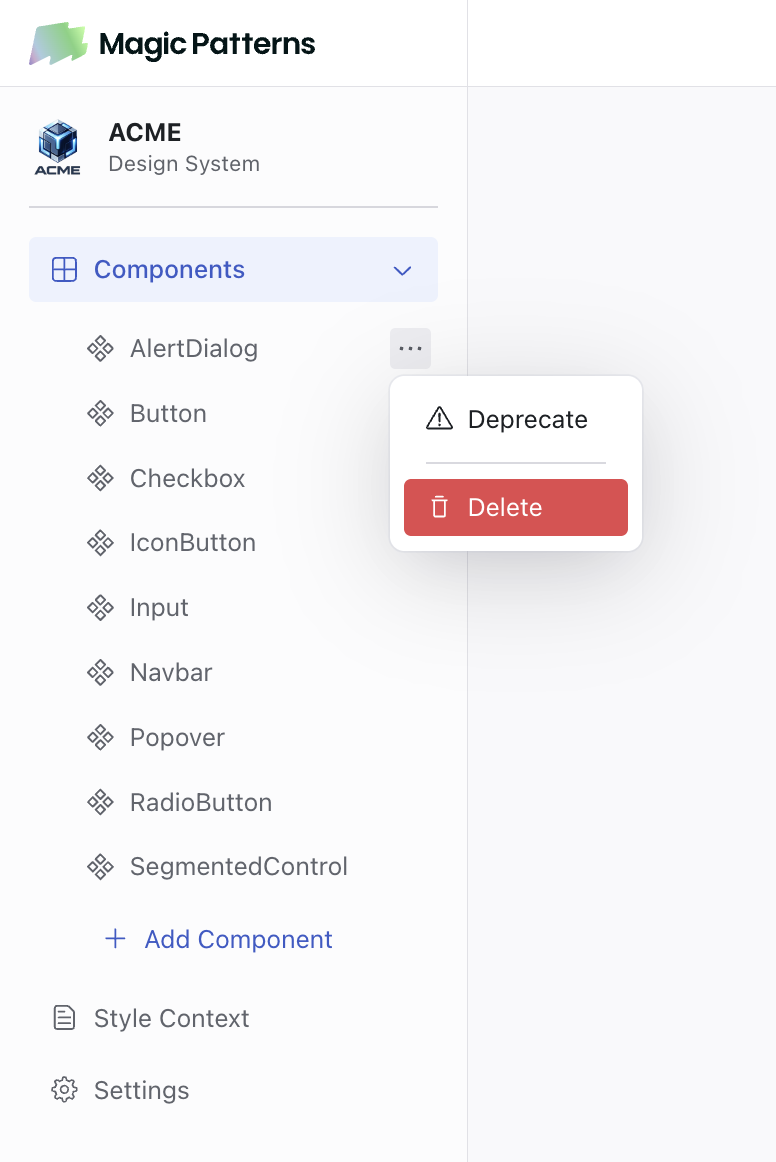Open the Button component
Viewport: 776px width, 1162px height.
point(168,414)
